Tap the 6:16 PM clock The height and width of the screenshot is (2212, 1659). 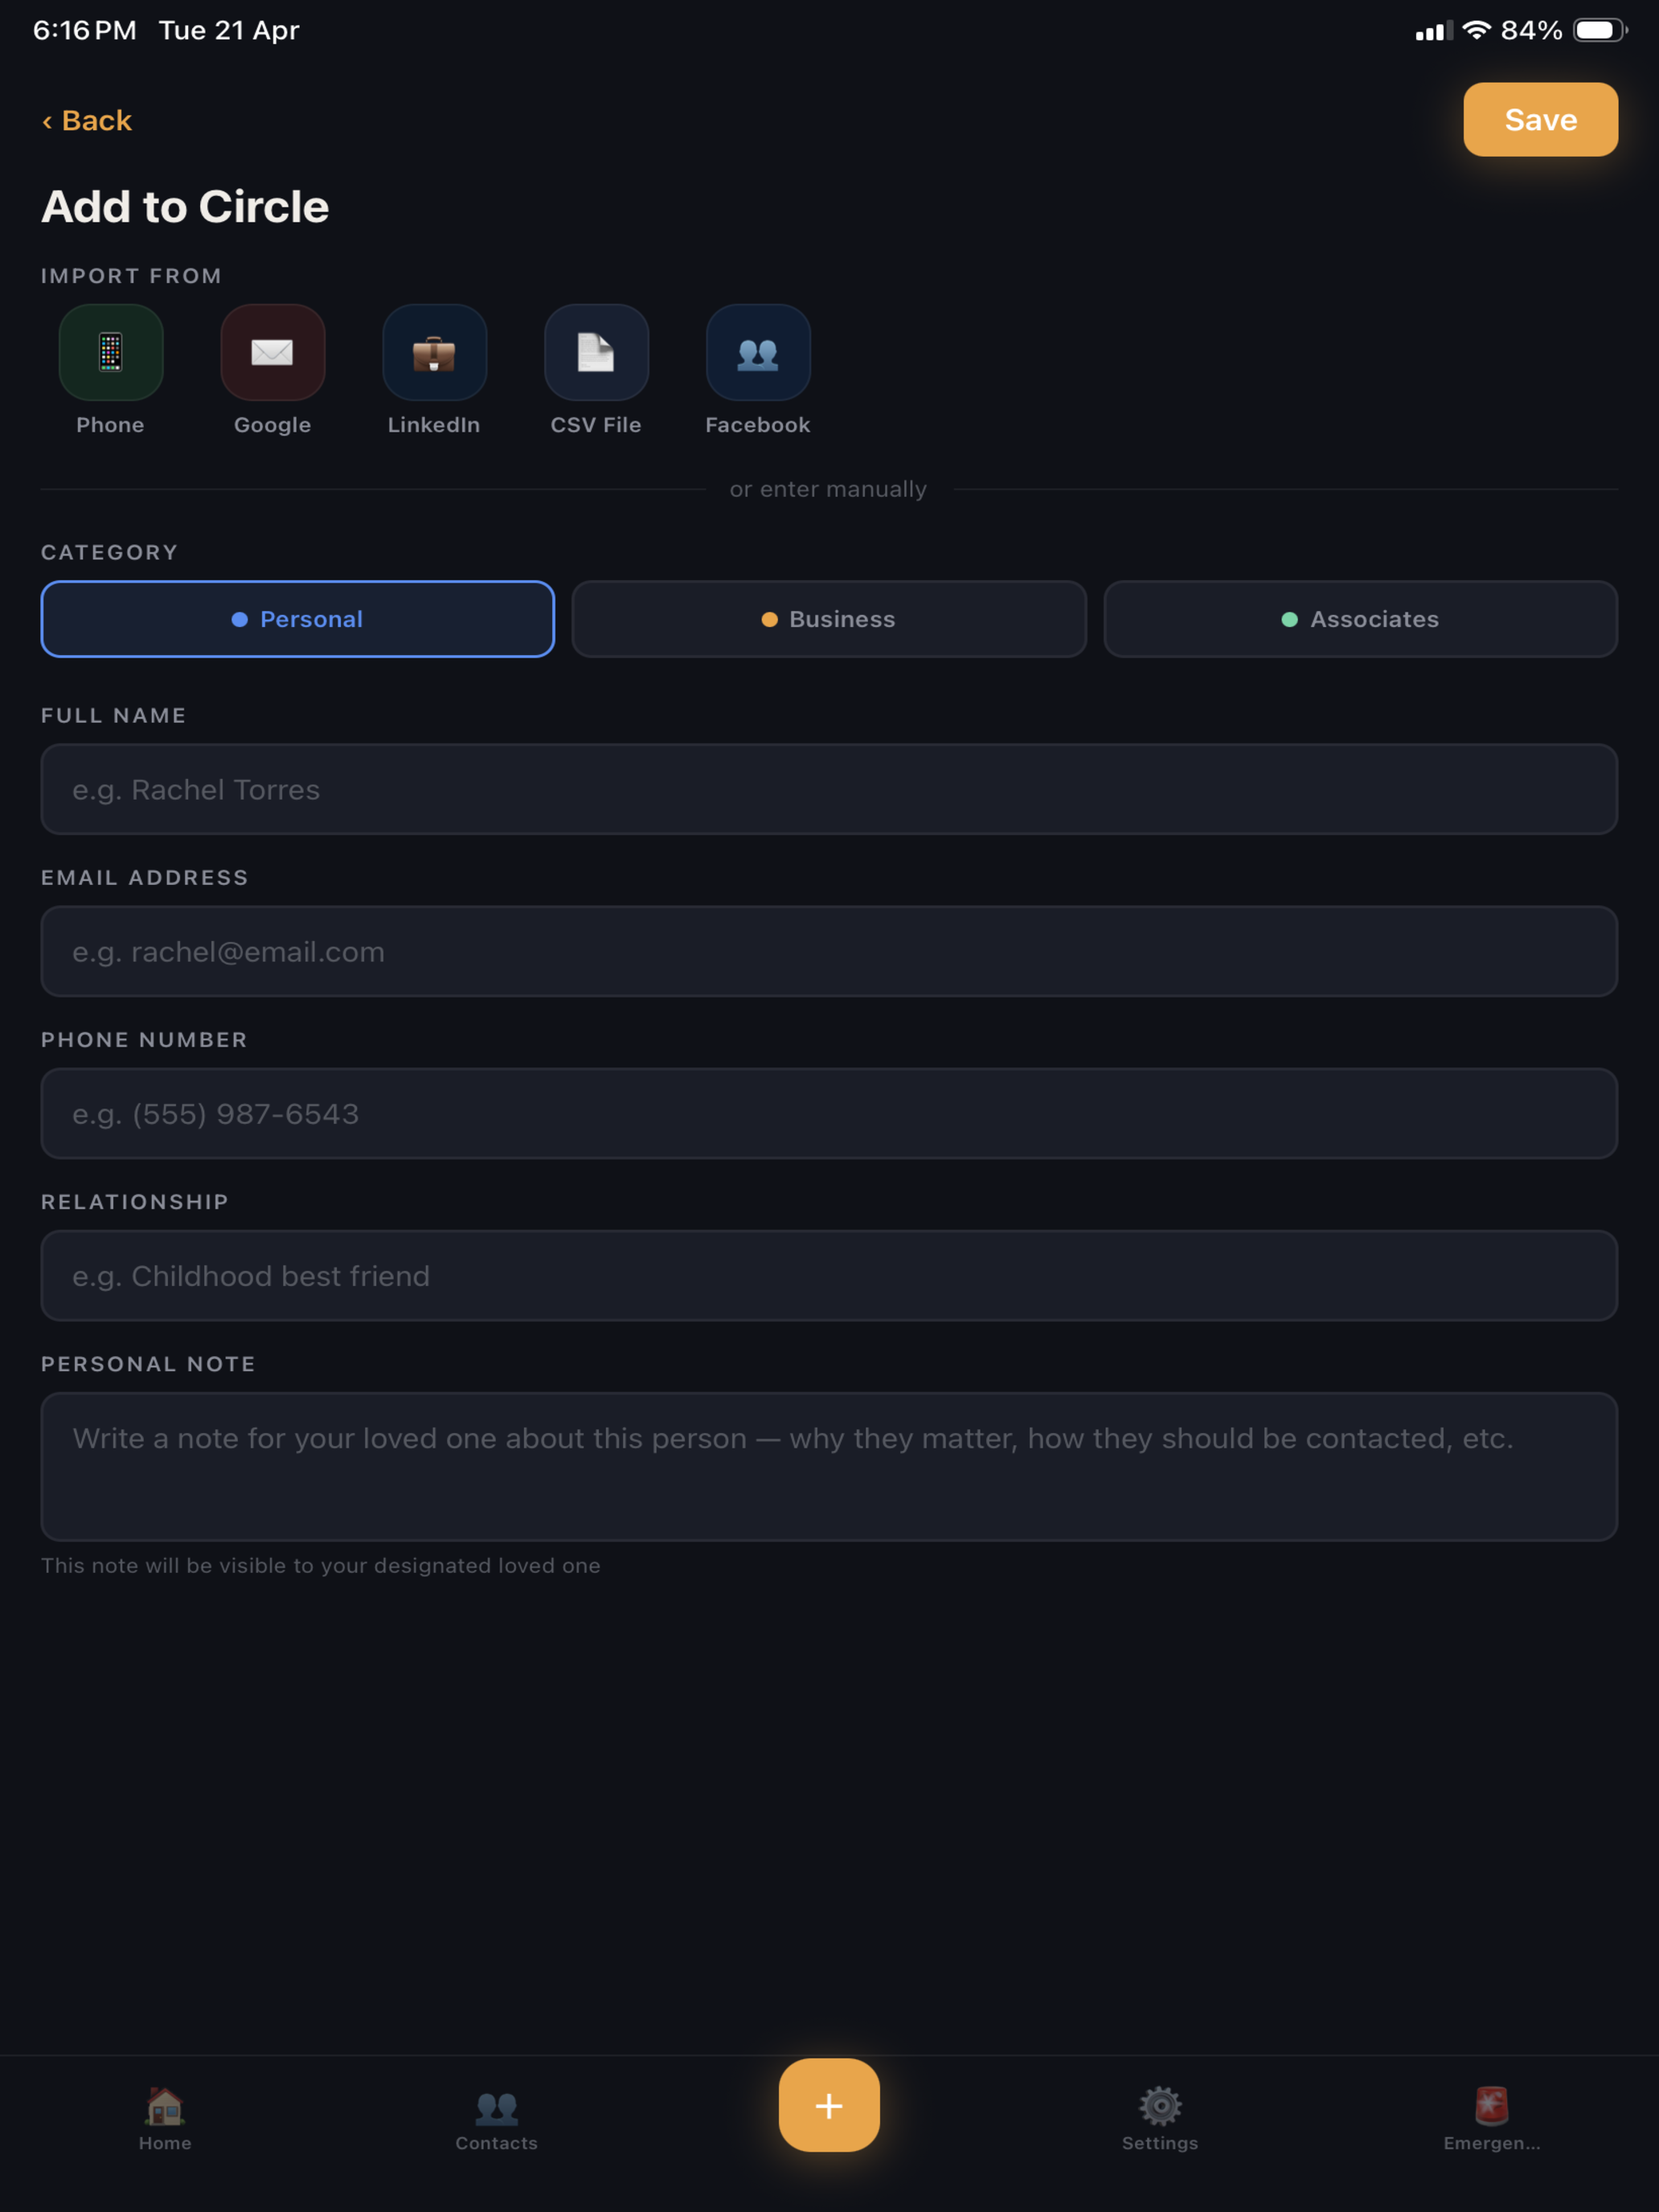tap(85, 31)
